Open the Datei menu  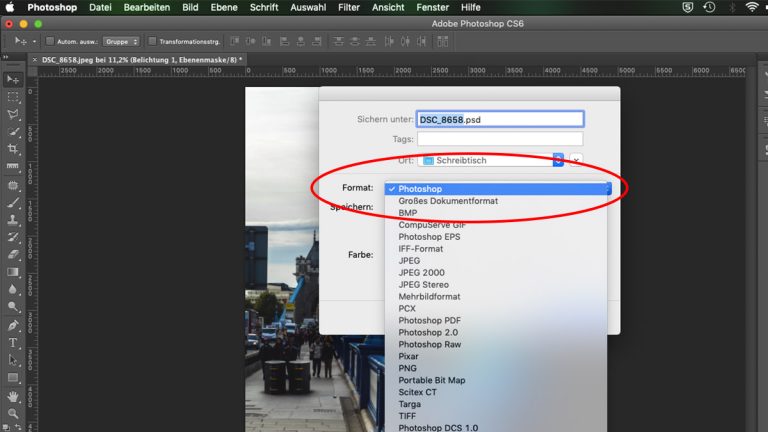click(101, 7)
